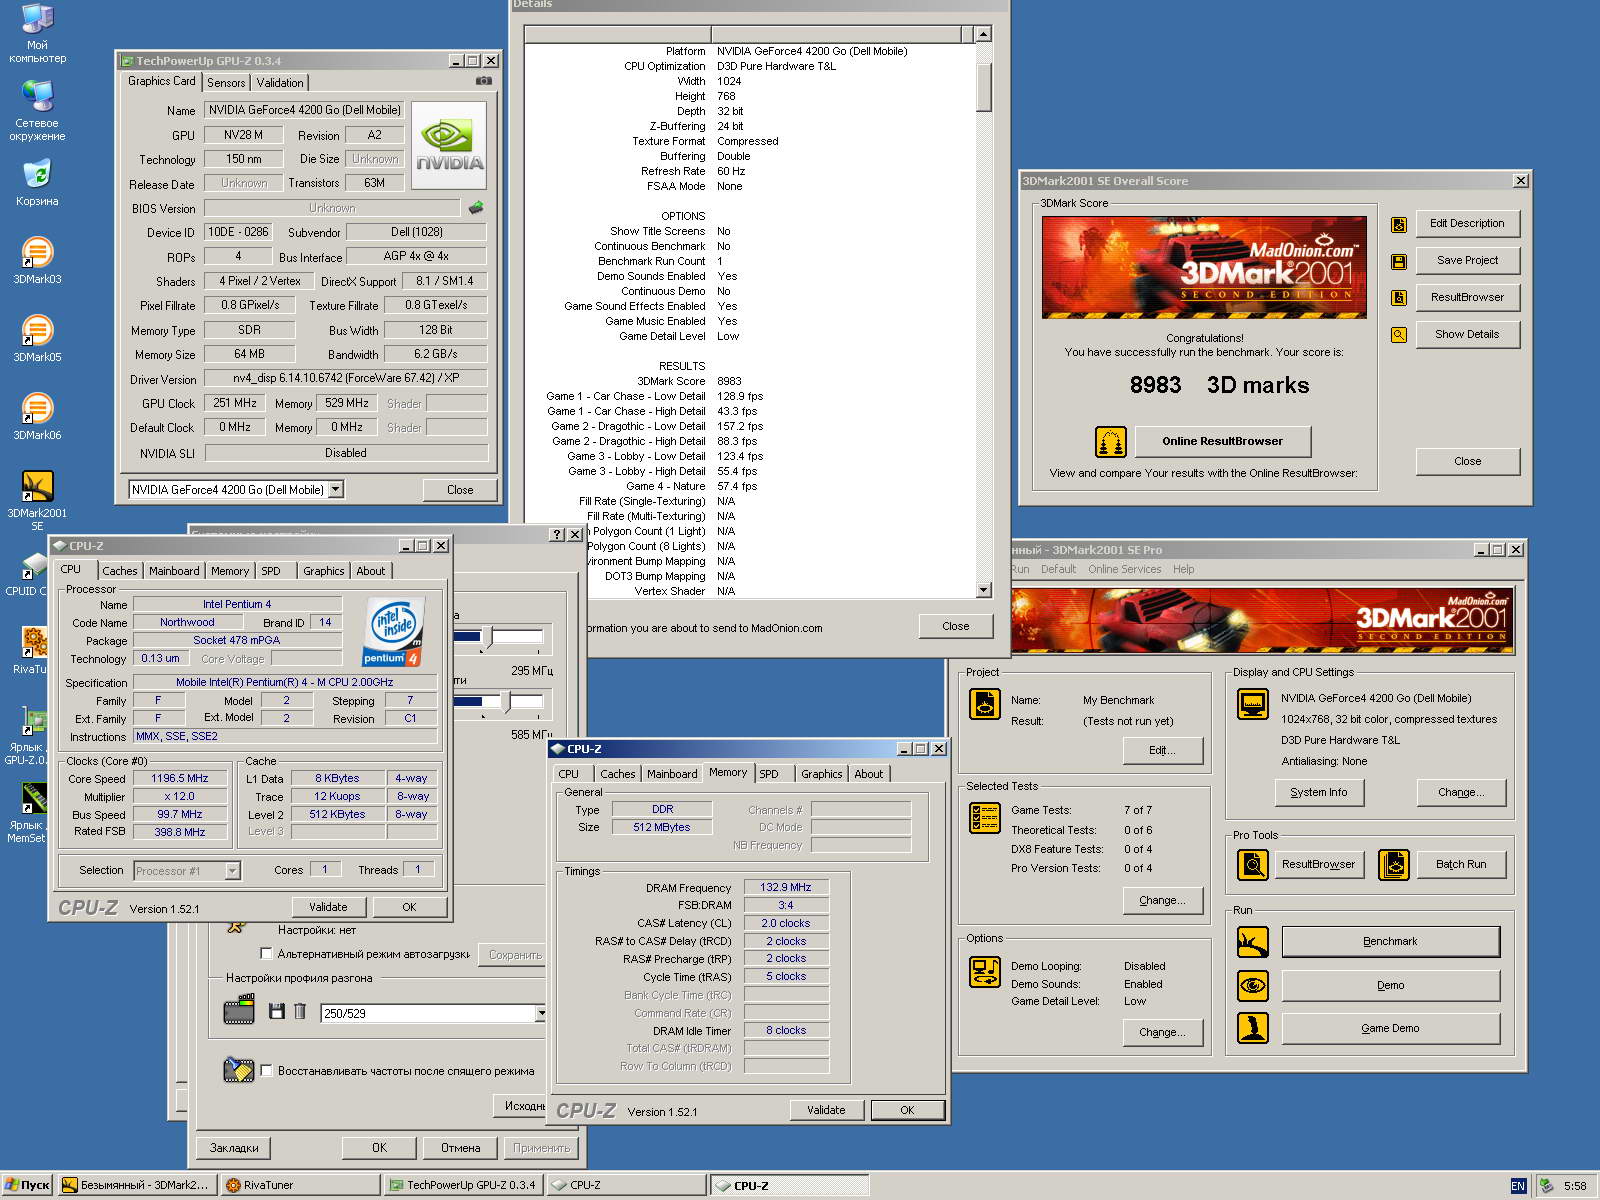Image resolution: width=1600 pixels, height=1200 pixels.
Task: Open the 3DMark05 desktop shortcut
Action: pos(37,339)
